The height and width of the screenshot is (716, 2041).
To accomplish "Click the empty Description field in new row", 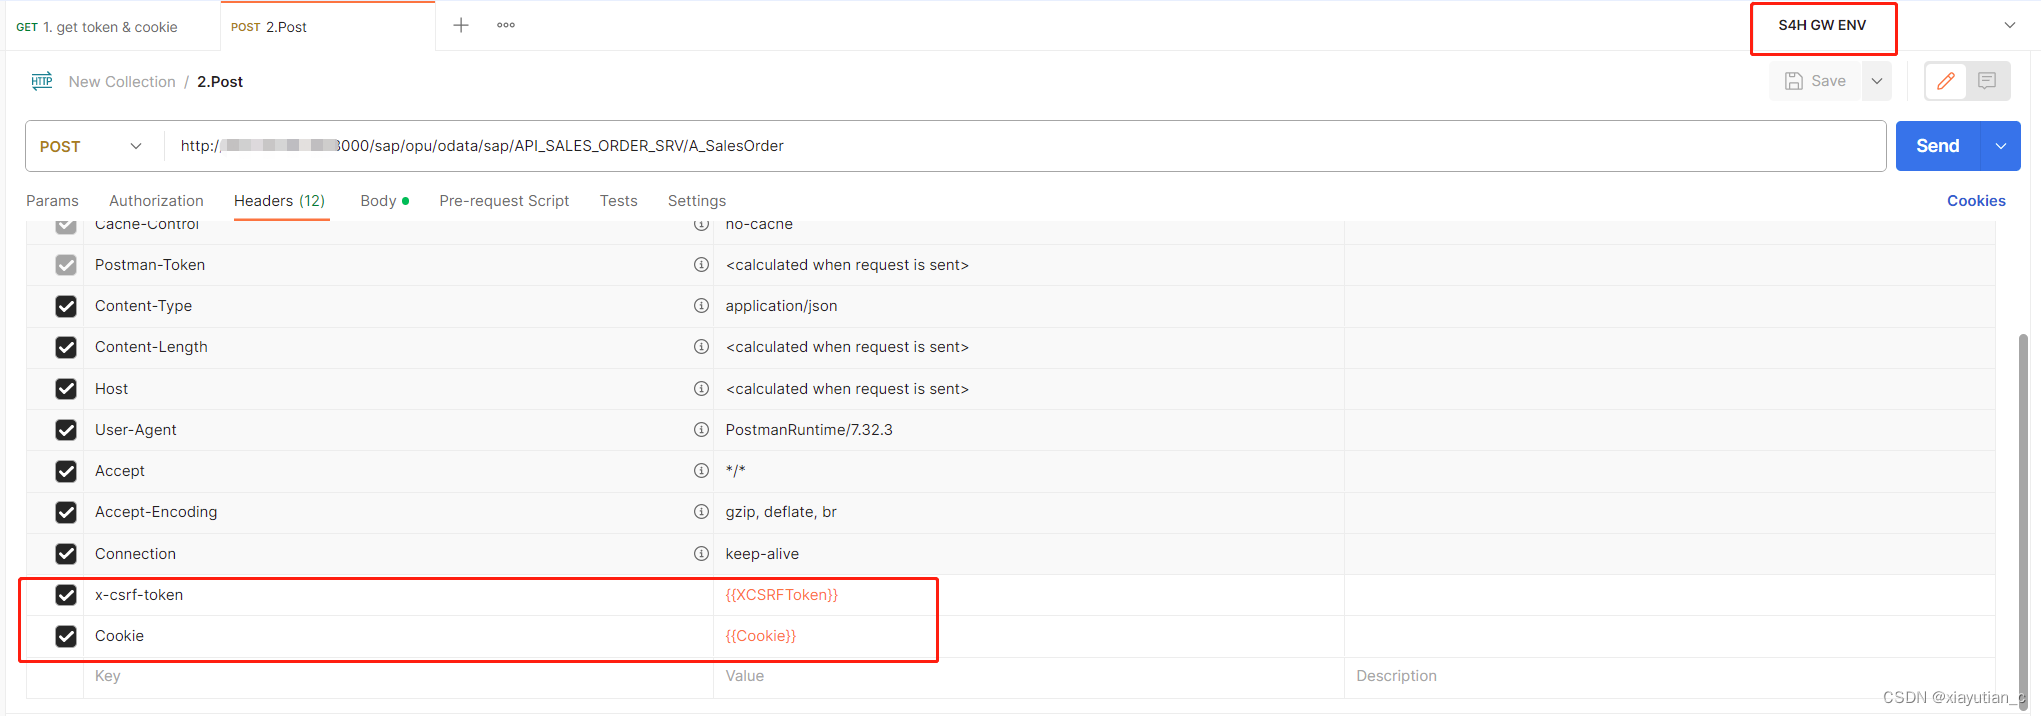I will pos(1670,676).
